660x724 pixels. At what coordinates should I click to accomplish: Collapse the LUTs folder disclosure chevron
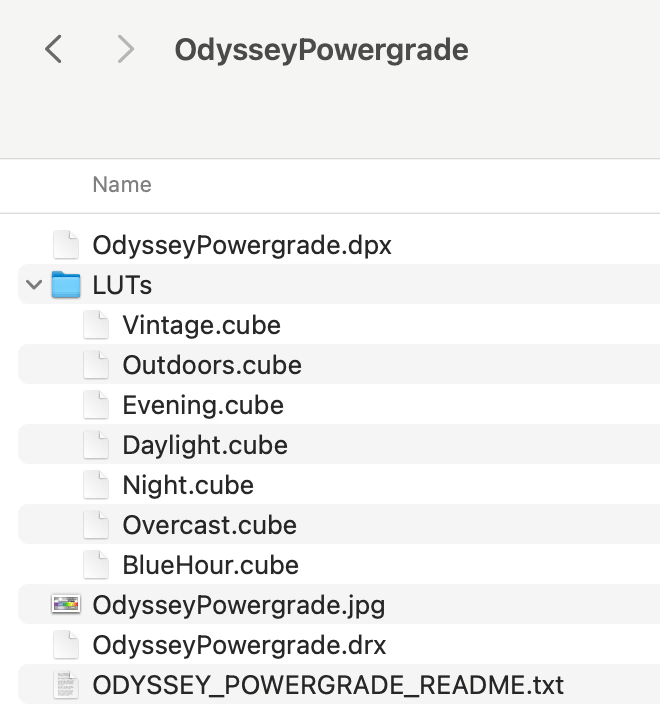pos(34,285)
